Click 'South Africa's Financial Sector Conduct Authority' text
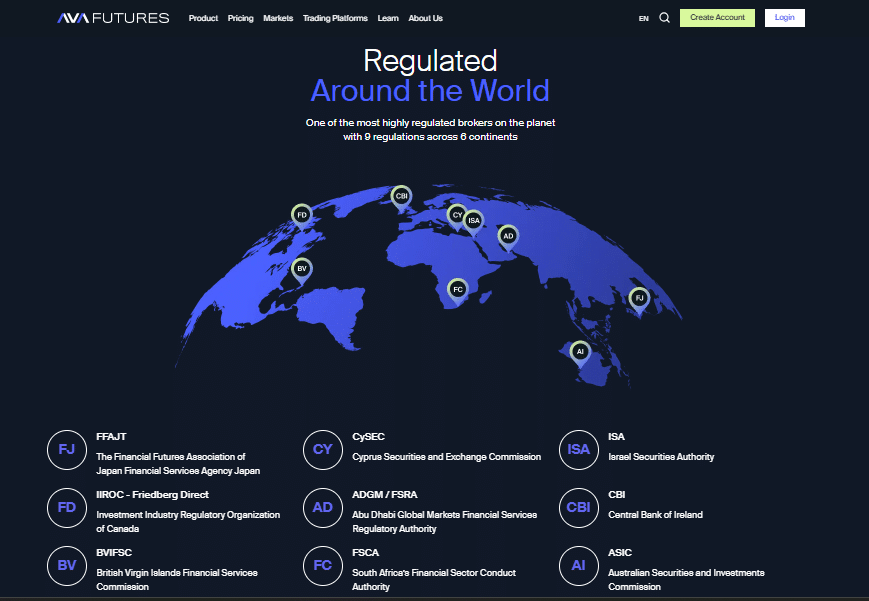This screenshot has height=601, width=869. coord(434,579)
